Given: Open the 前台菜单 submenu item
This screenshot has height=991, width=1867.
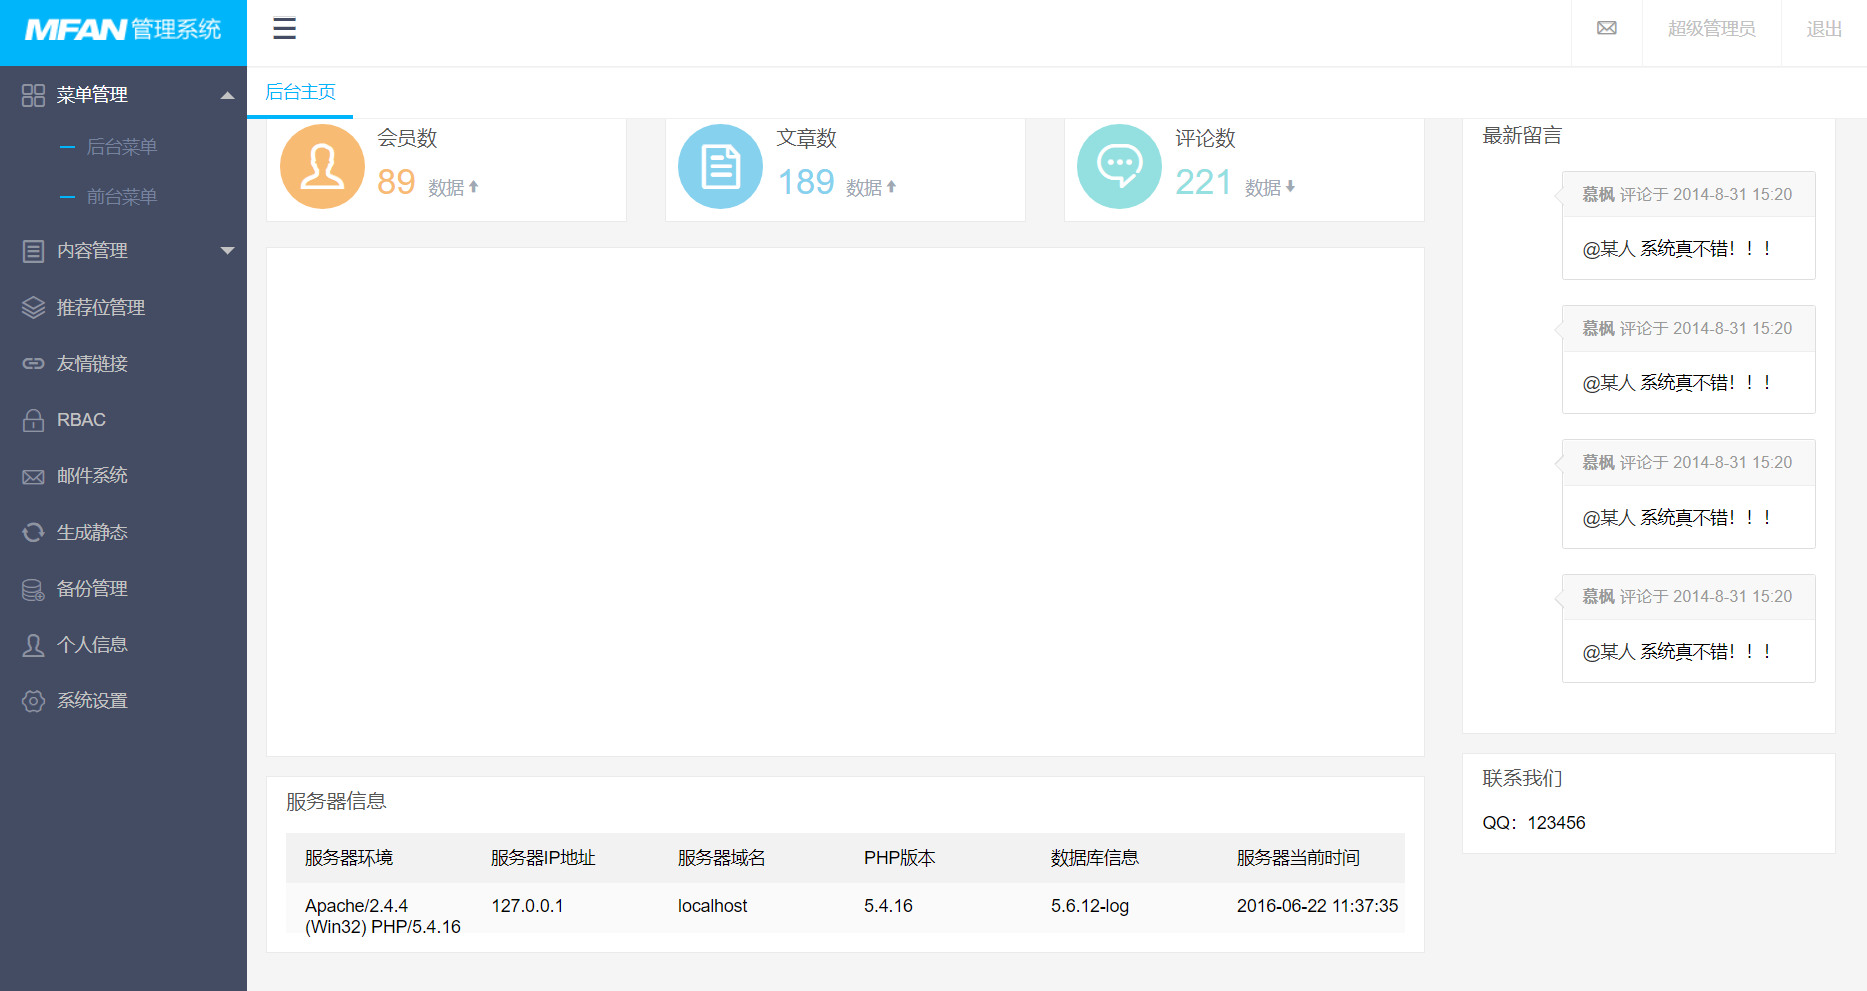Looking at the screenshot, I should pyautogui.click(x=122, y=197).
